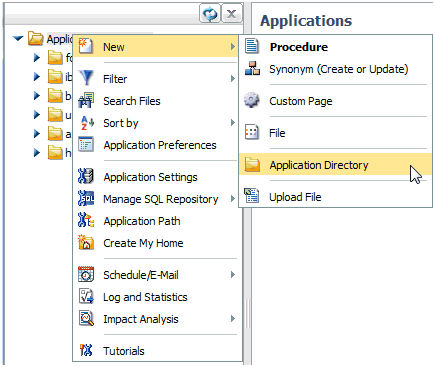Expand the last folder starting with h
435x367 pixels.
[37, 153]
